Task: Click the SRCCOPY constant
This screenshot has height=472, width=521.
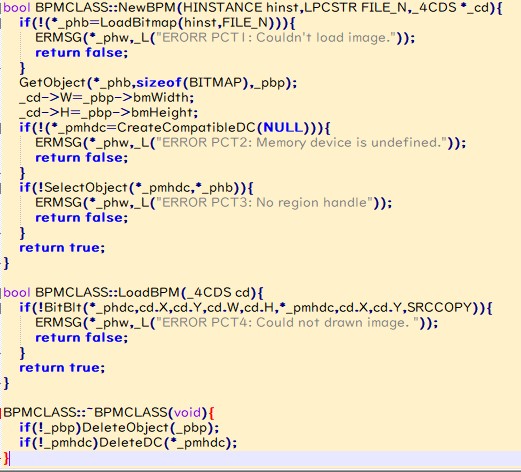Action: point(439,307)
